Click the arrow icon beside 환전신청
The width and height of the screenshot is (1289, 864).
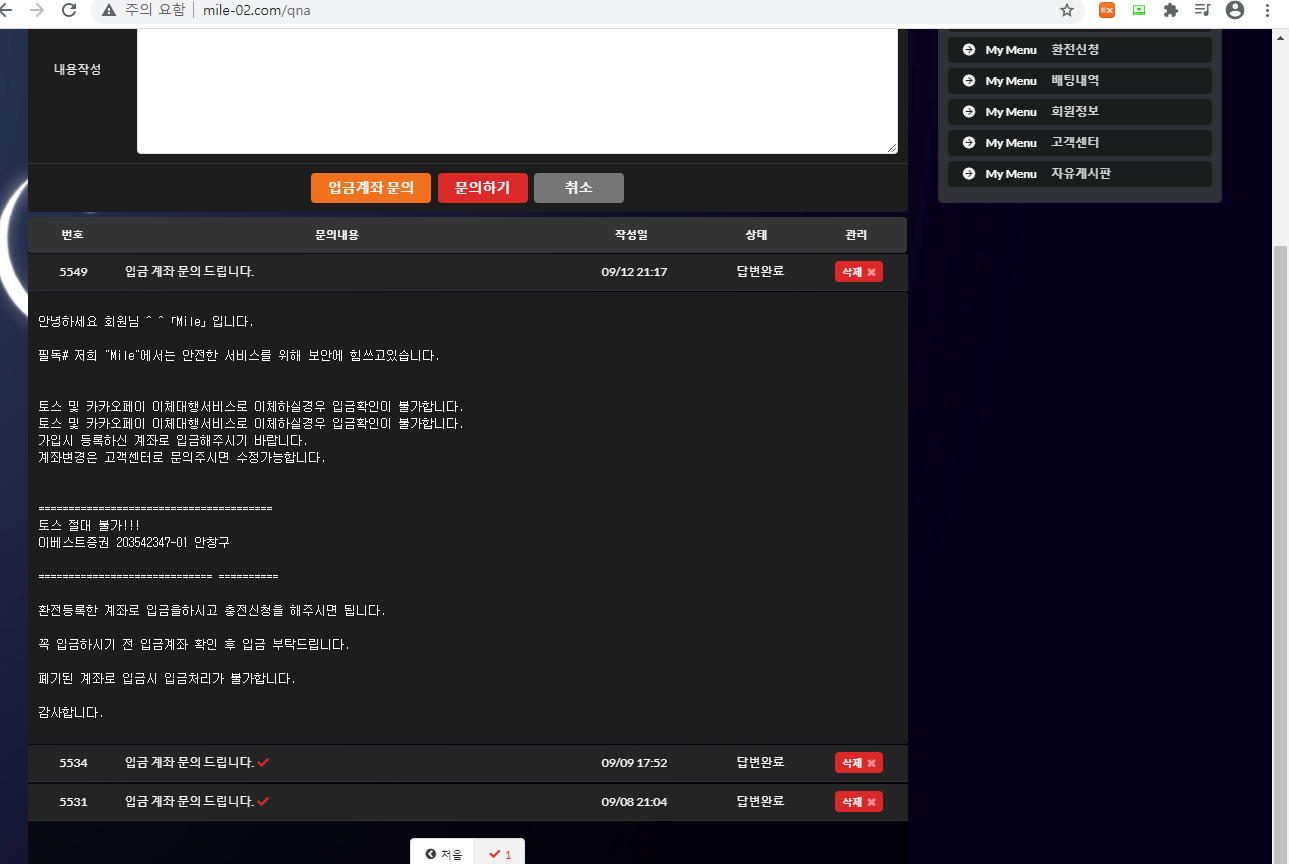pyautogui.click(x=968, y=49)
